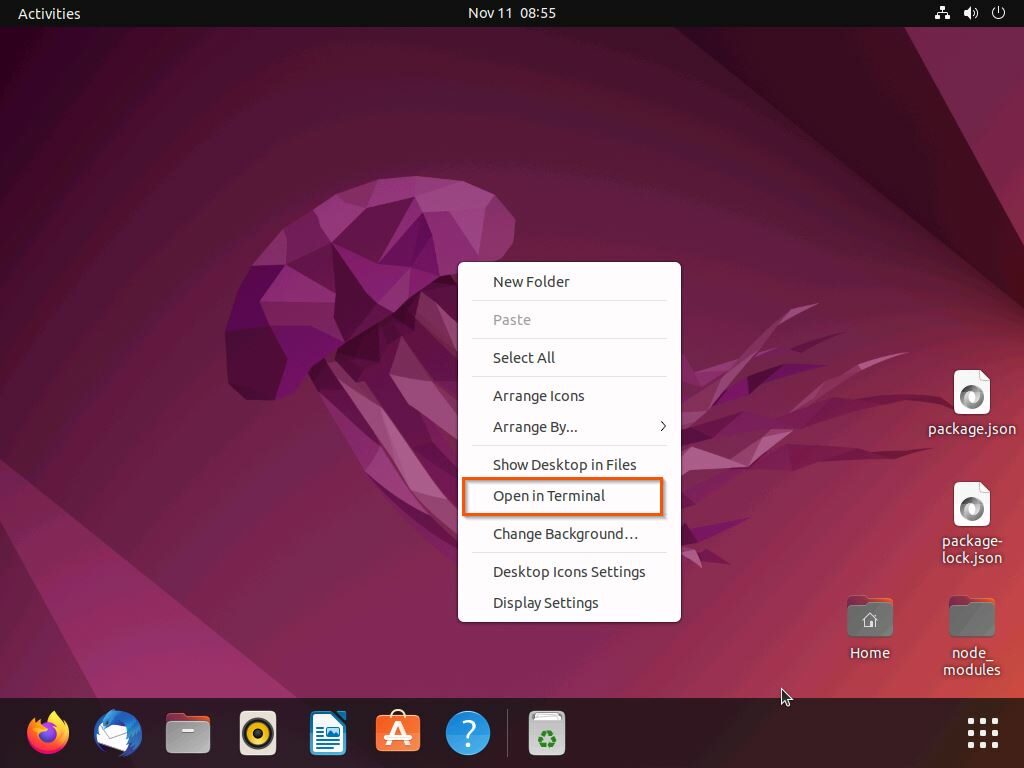The width and height of the screenshot is (1024, 768).
Task: Open the calendar from the clock
Action: click(x=512, y=13)
